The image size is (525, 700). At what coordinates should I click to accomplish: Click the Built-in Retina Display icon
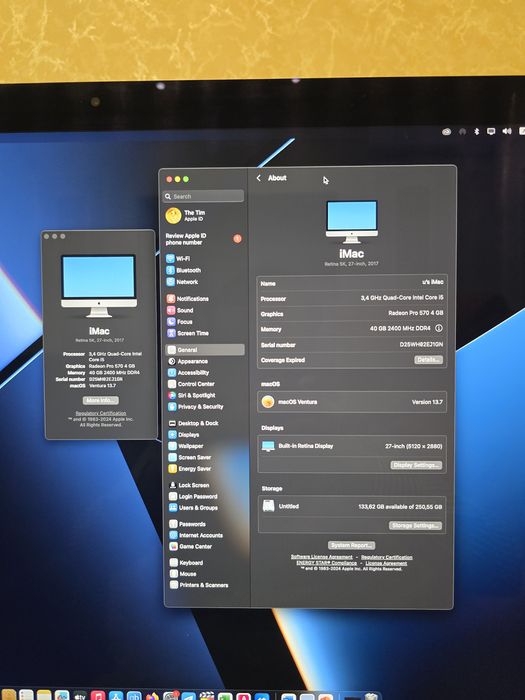268,446
